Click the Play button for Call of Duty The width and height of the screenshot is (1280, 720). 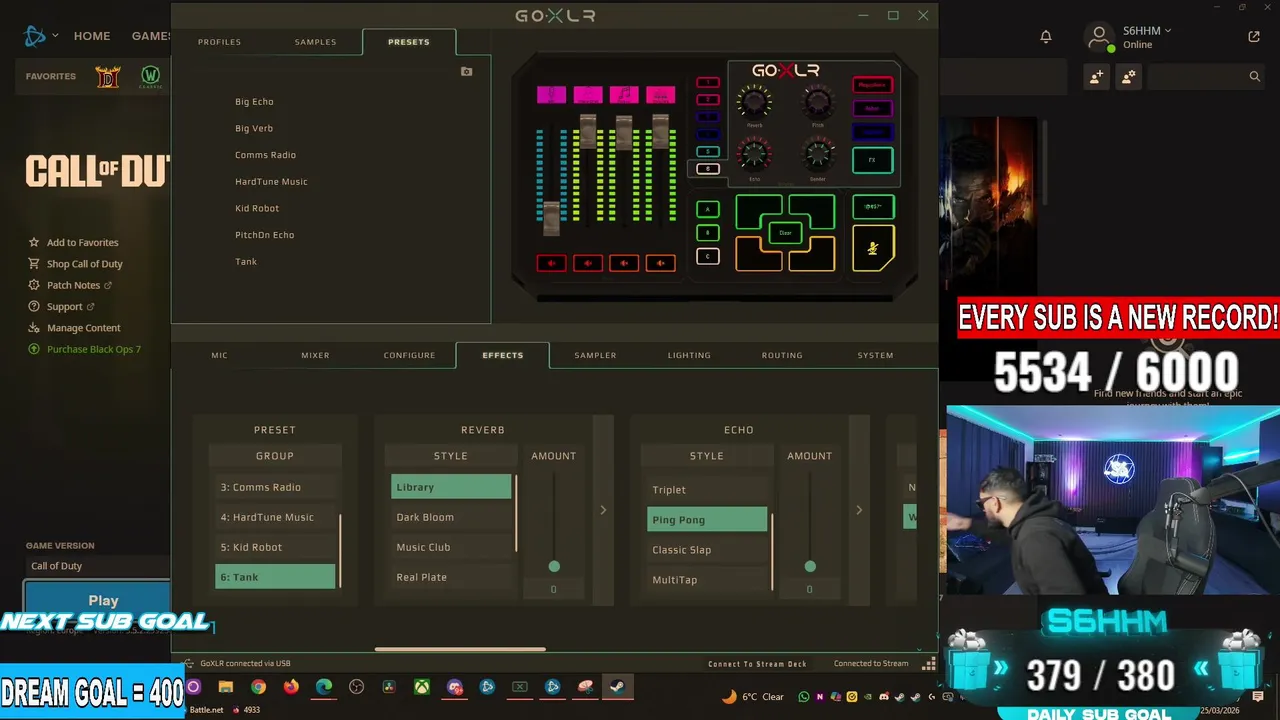coord(103,600)
